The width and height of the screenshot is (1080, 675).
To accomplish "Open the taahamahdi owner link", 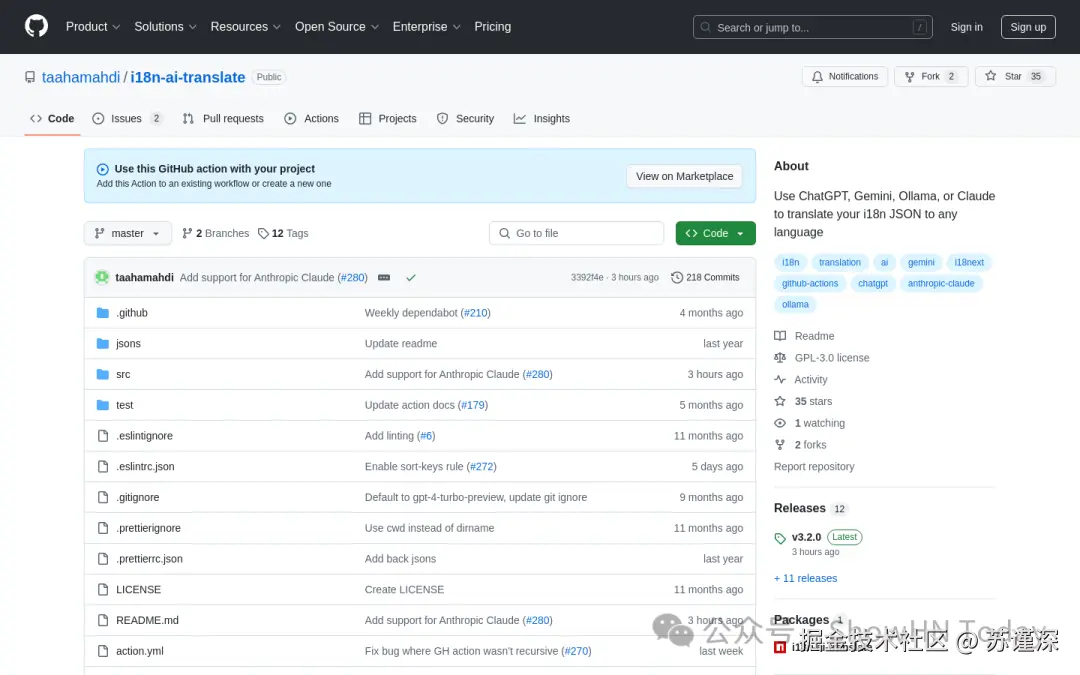I will 81,77.
